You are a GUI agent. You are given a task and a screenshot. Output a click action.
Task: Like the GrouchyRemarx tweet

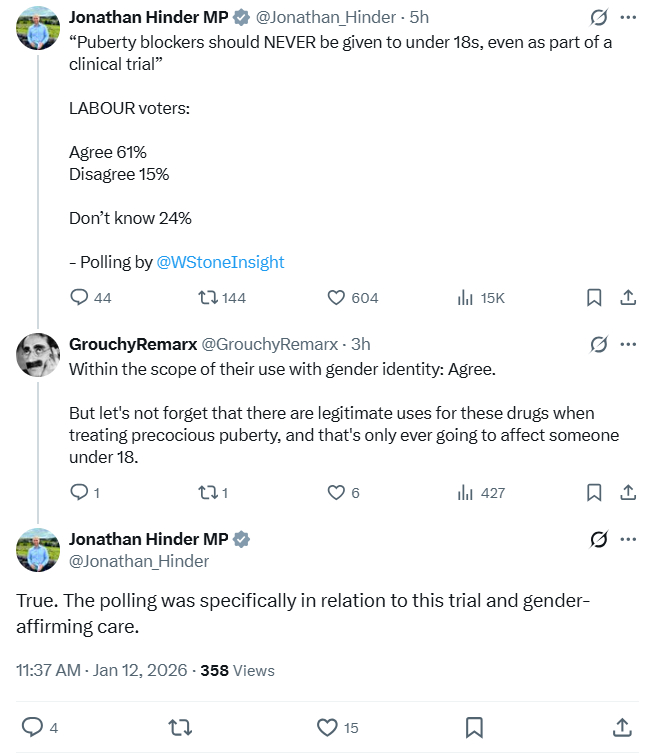[337, 492]
